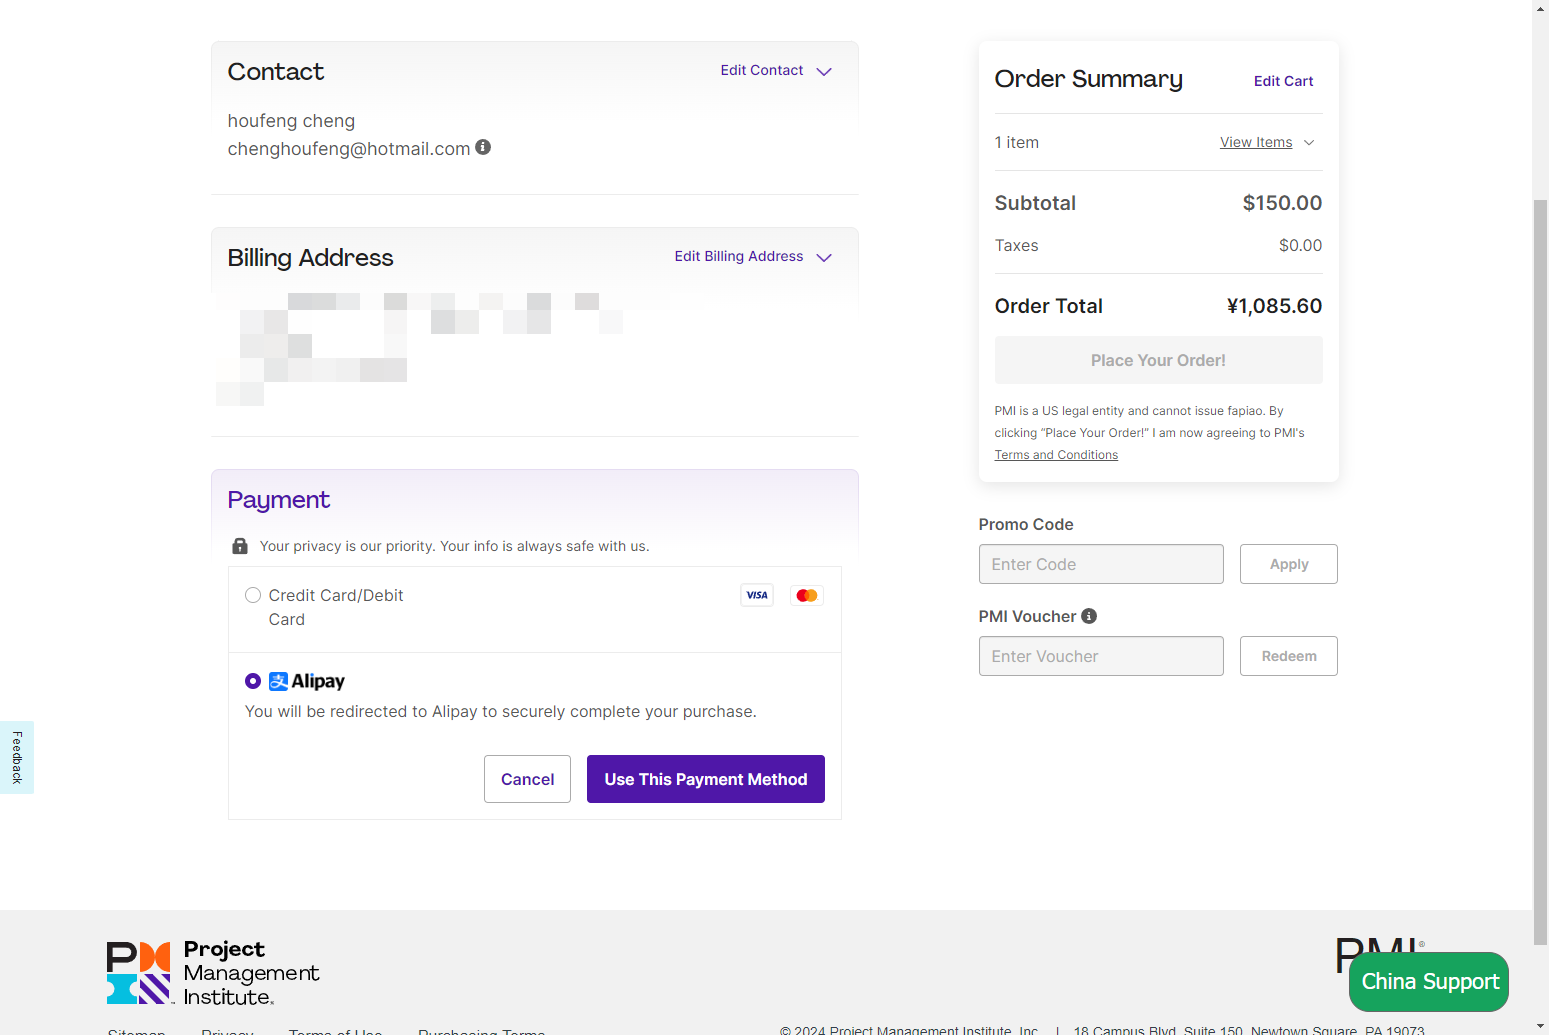The image size is (1549, 1035).
Task: Click the Project Management Institute footer logo
Action: pyautogui.click(x=213, y=972)
